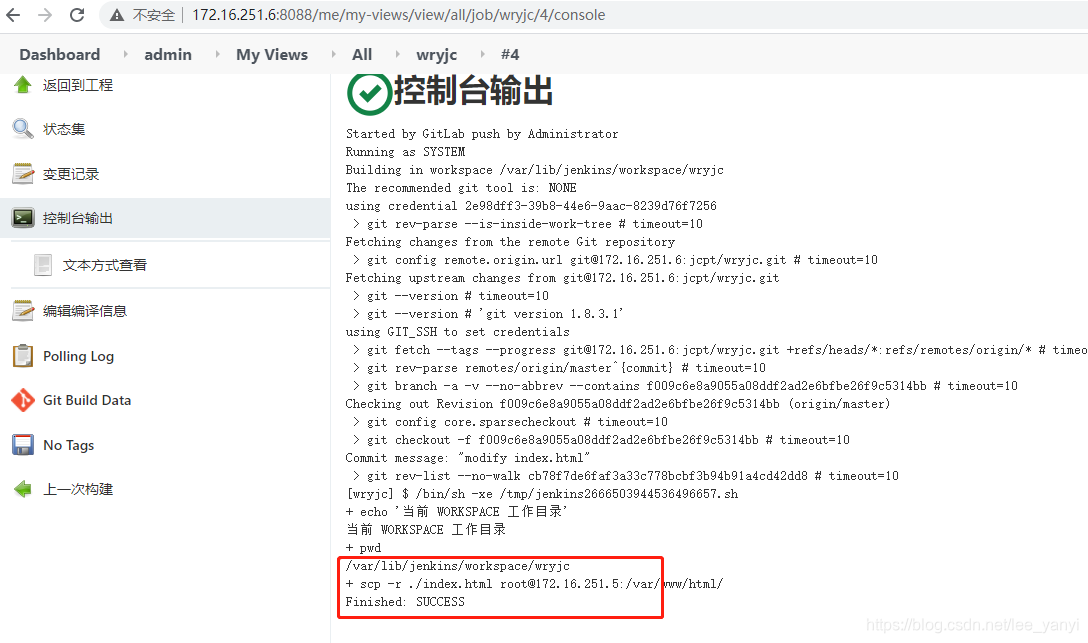Click inside the browser address bar
The image size is (1088, 643).
400,15
